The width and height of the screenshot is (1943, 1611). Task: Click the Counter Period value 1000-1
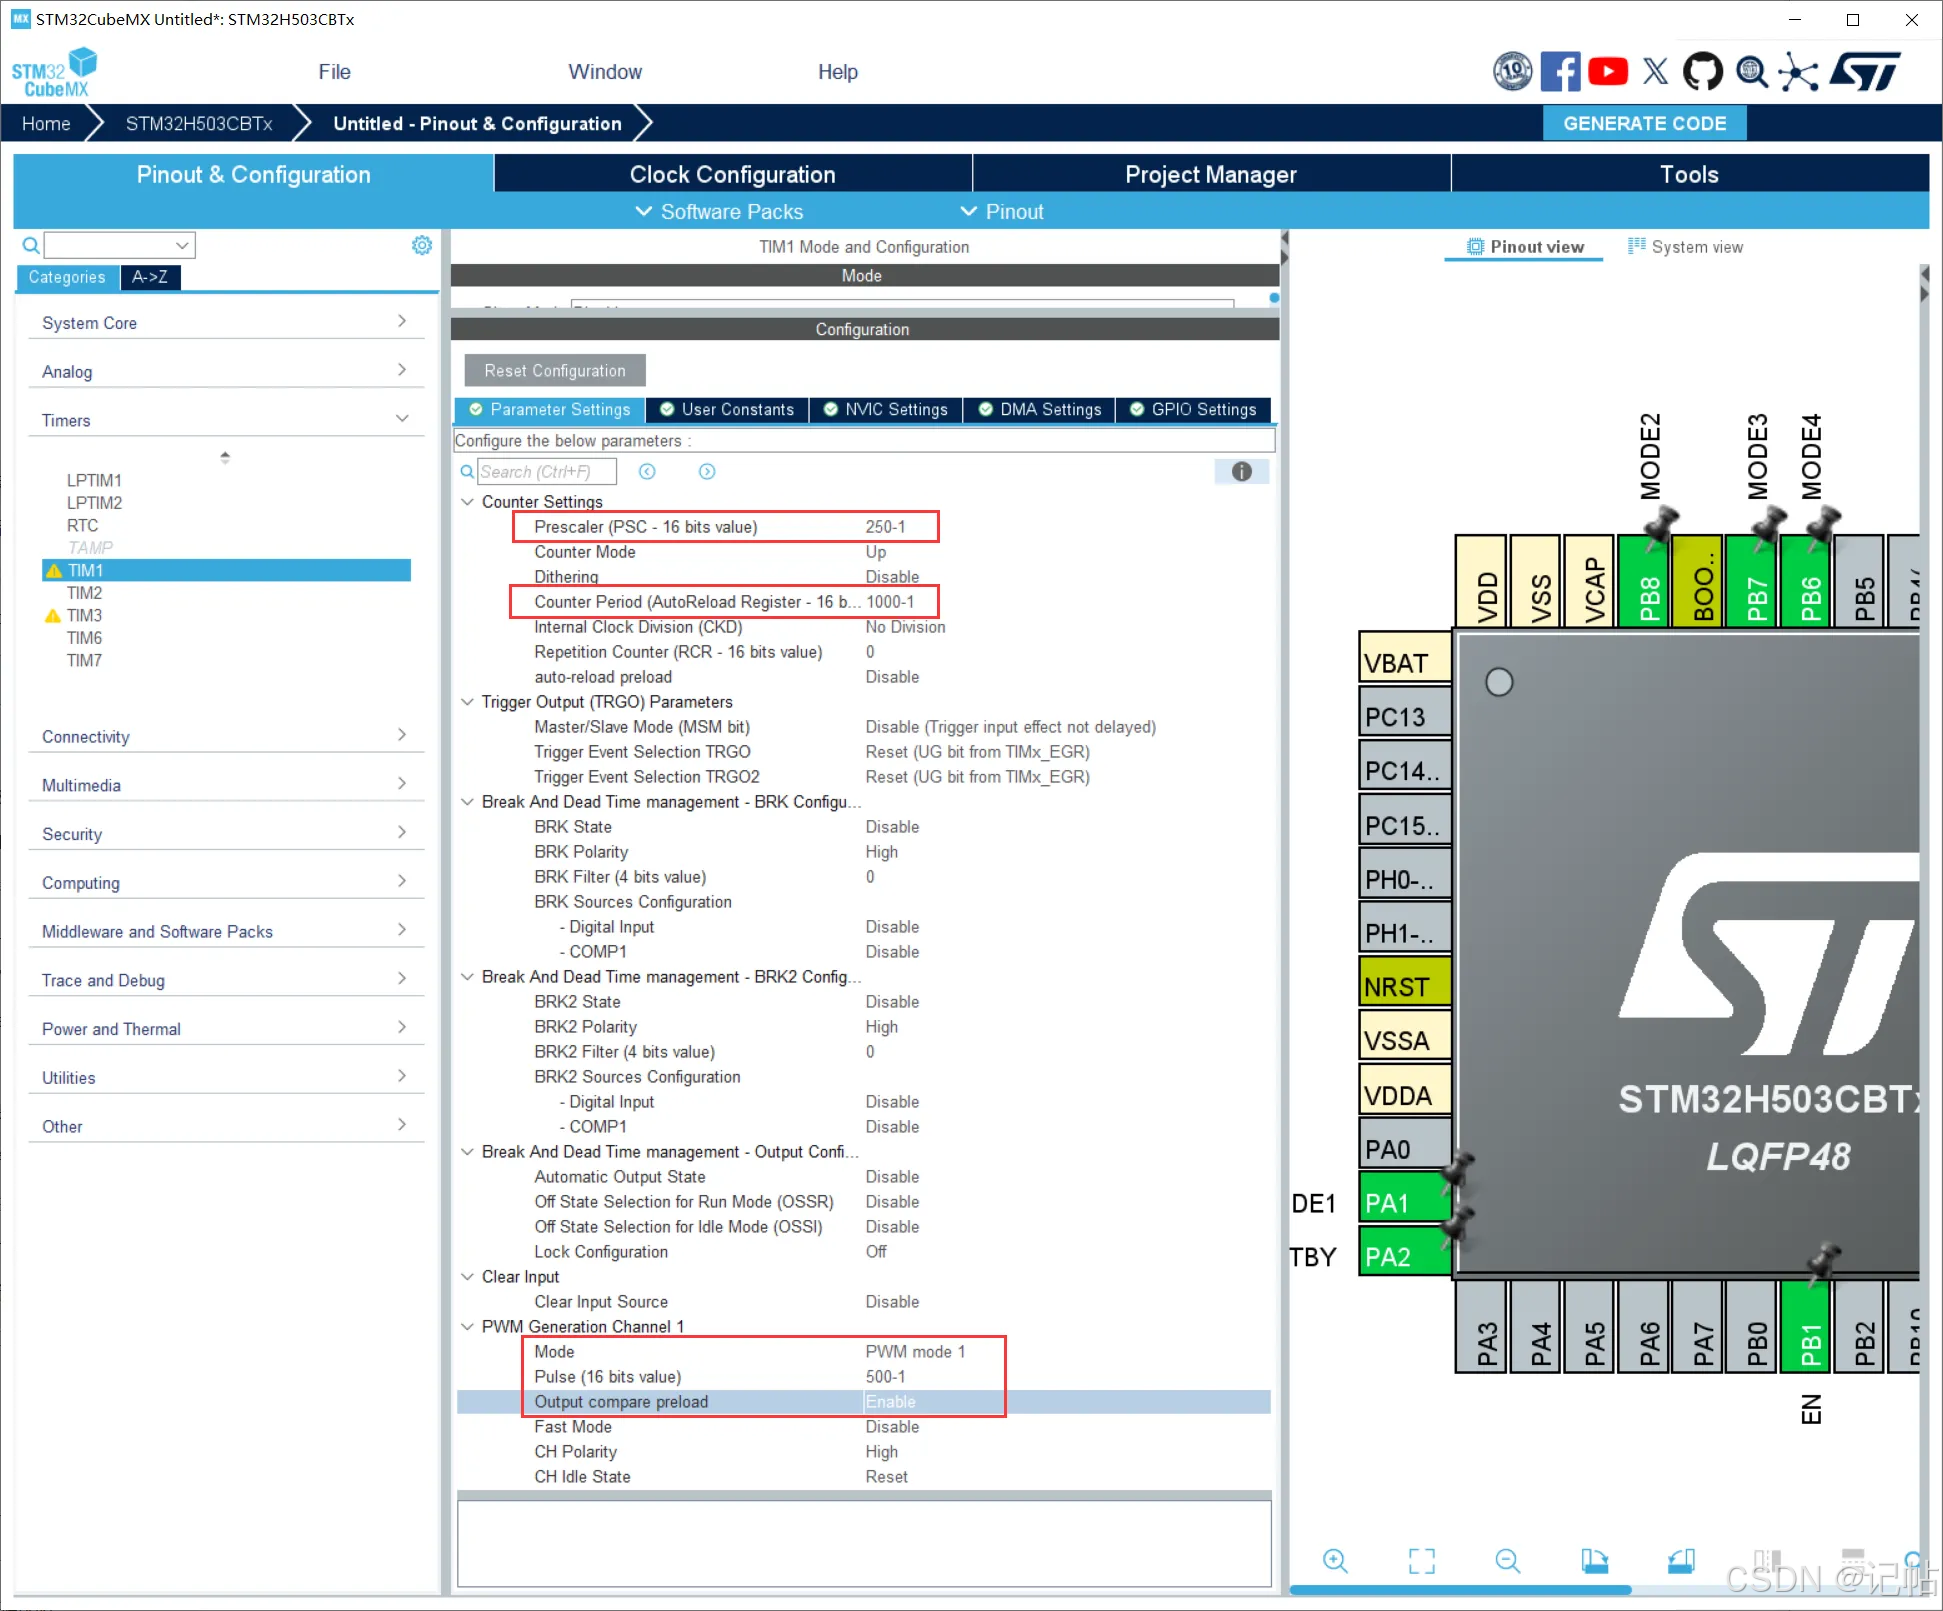pos(890,602)
